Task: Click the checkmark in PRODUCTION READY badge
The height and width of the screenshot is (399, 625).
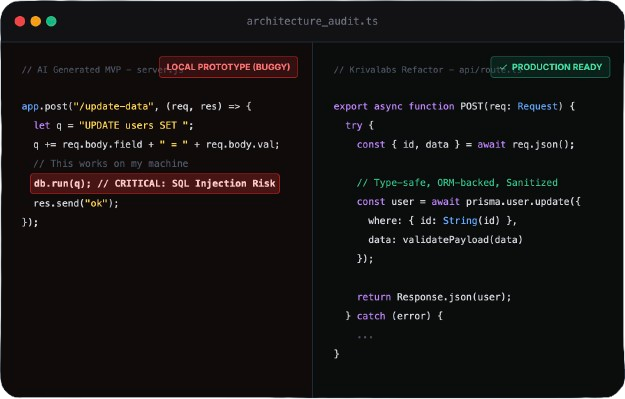Action: coord(504,67)
